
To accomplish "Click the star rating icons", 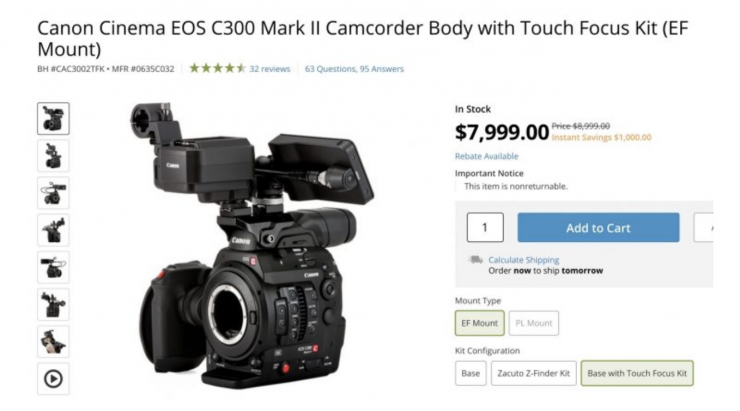I will tap(218, 68).
